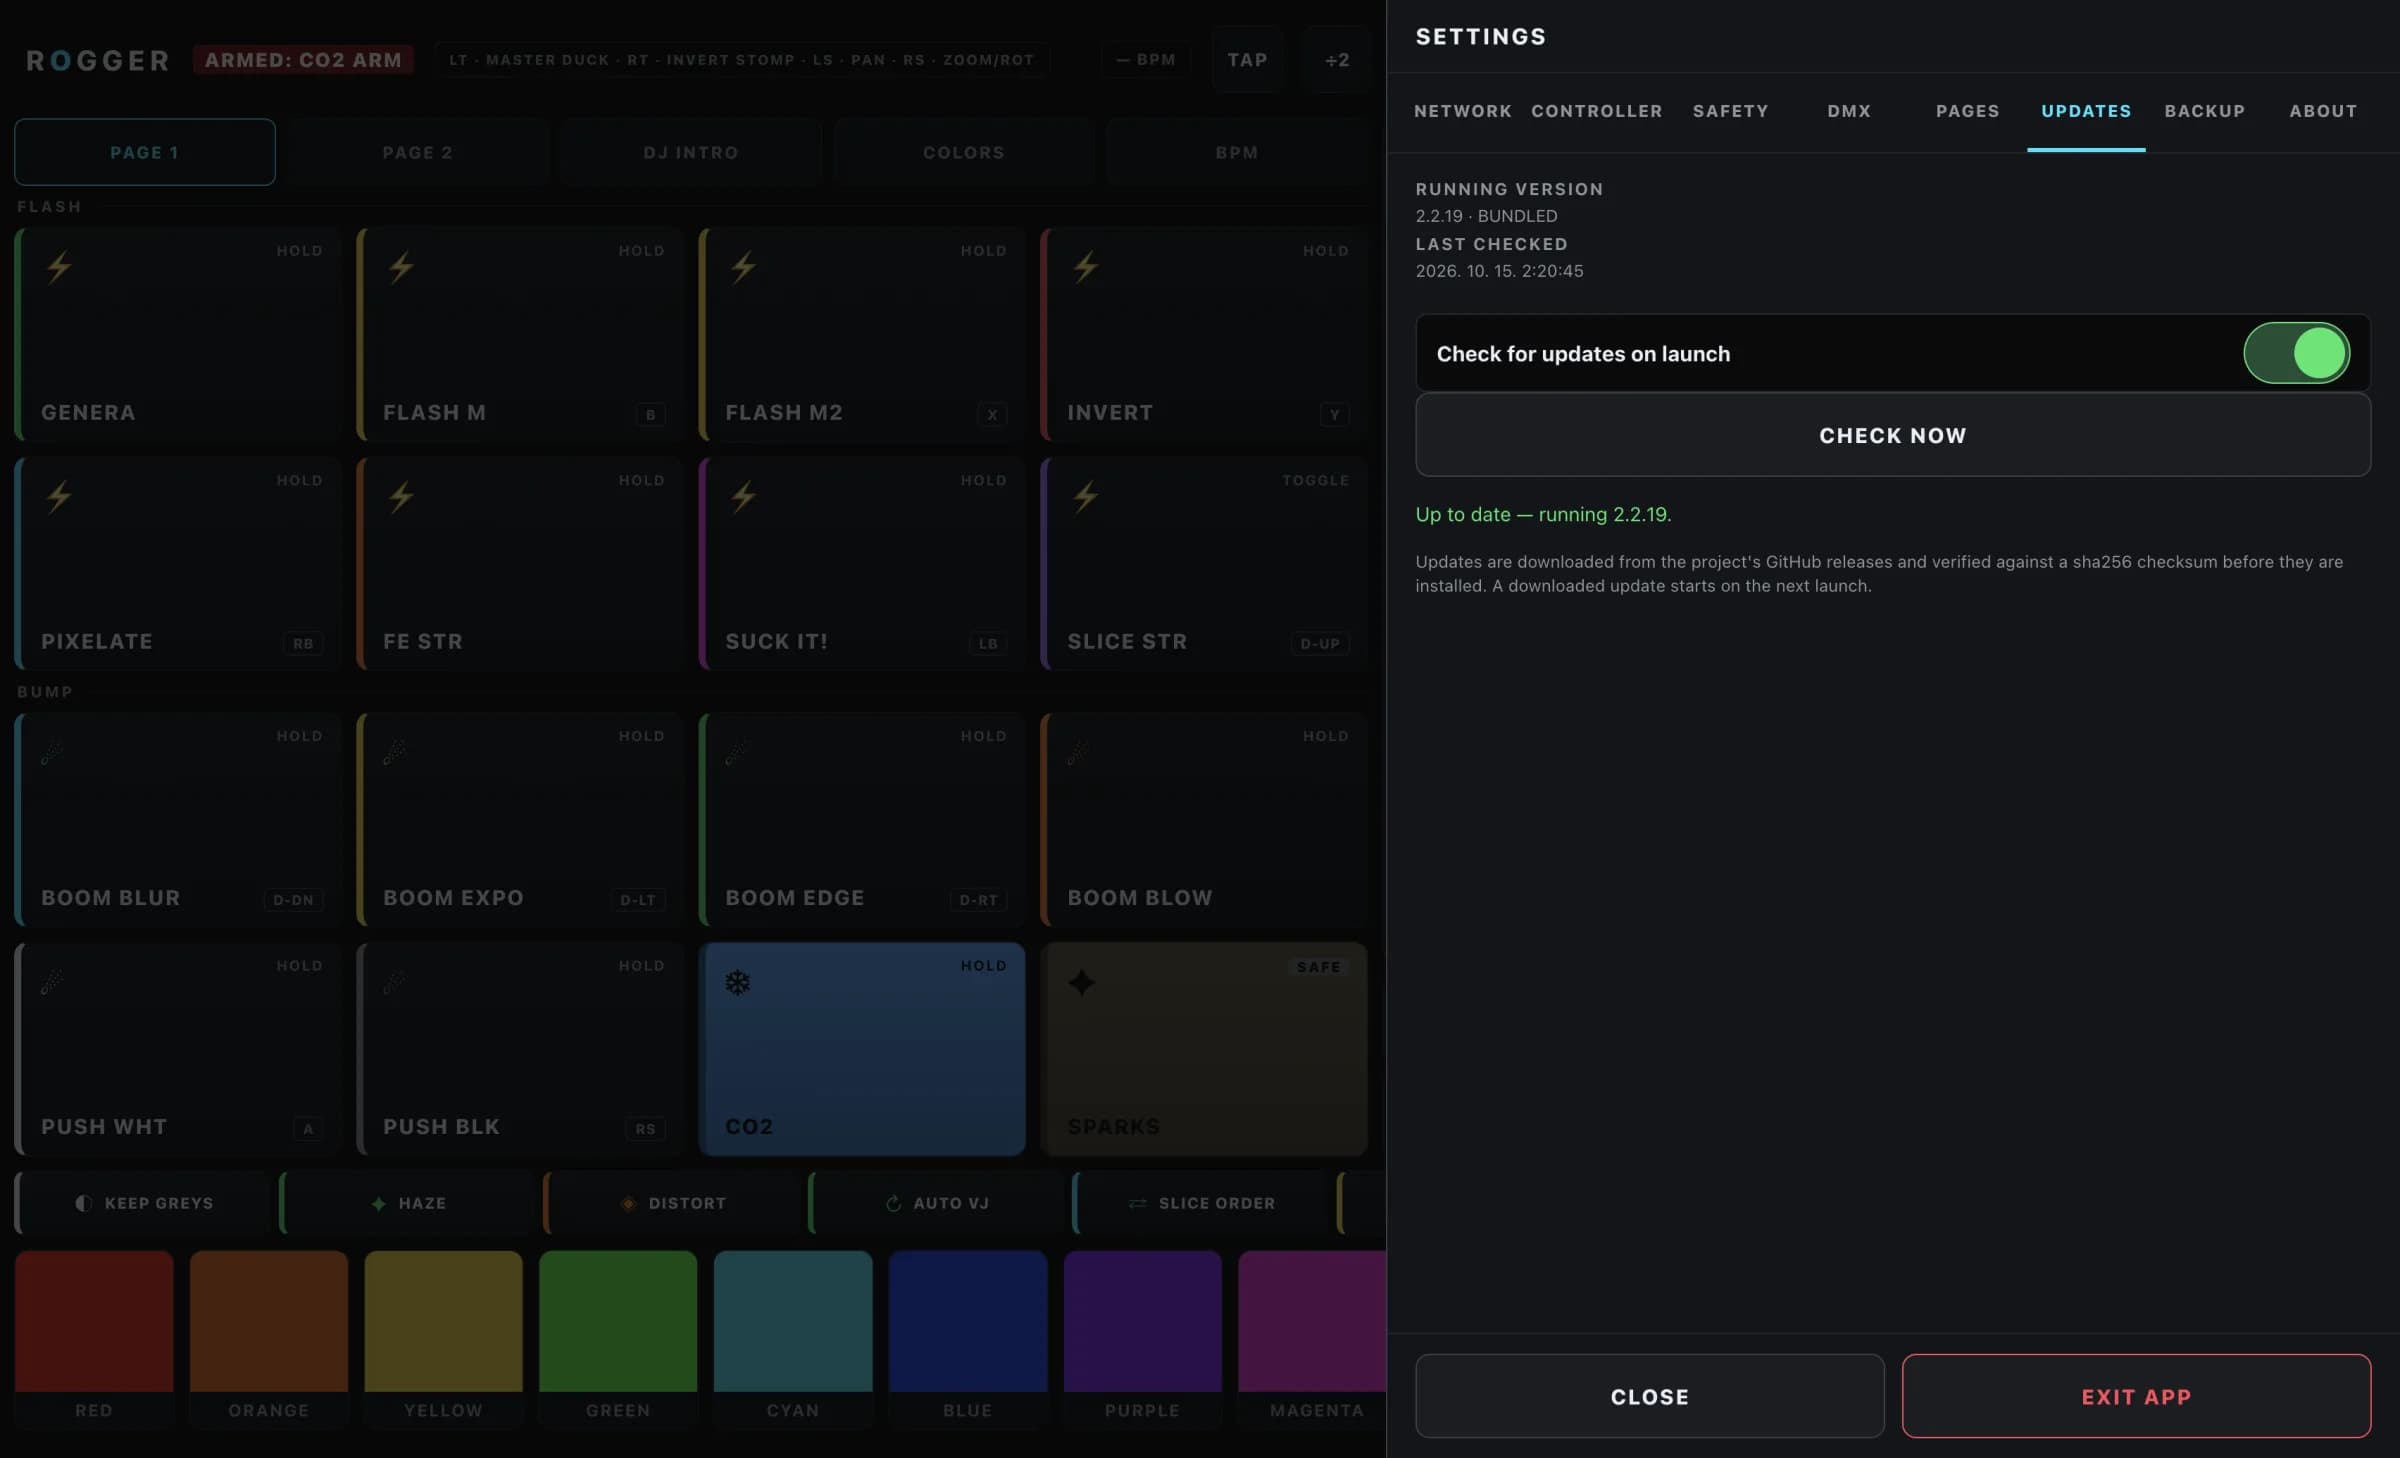Click the star icon beside HAZE

pos(378,1203)
